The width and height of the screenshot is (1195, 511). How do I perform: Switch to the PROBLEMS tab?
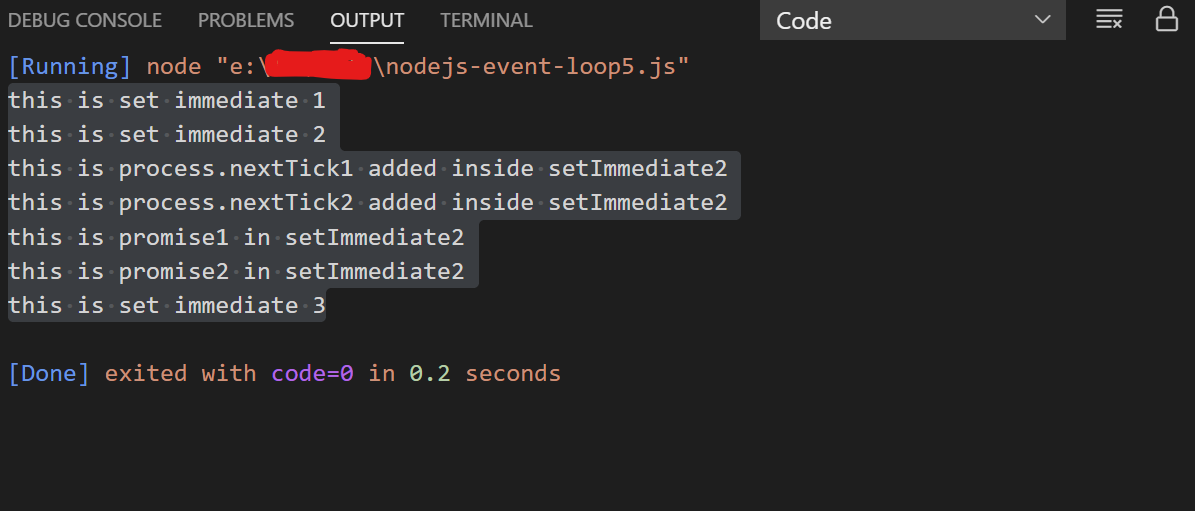pos(245,21)
